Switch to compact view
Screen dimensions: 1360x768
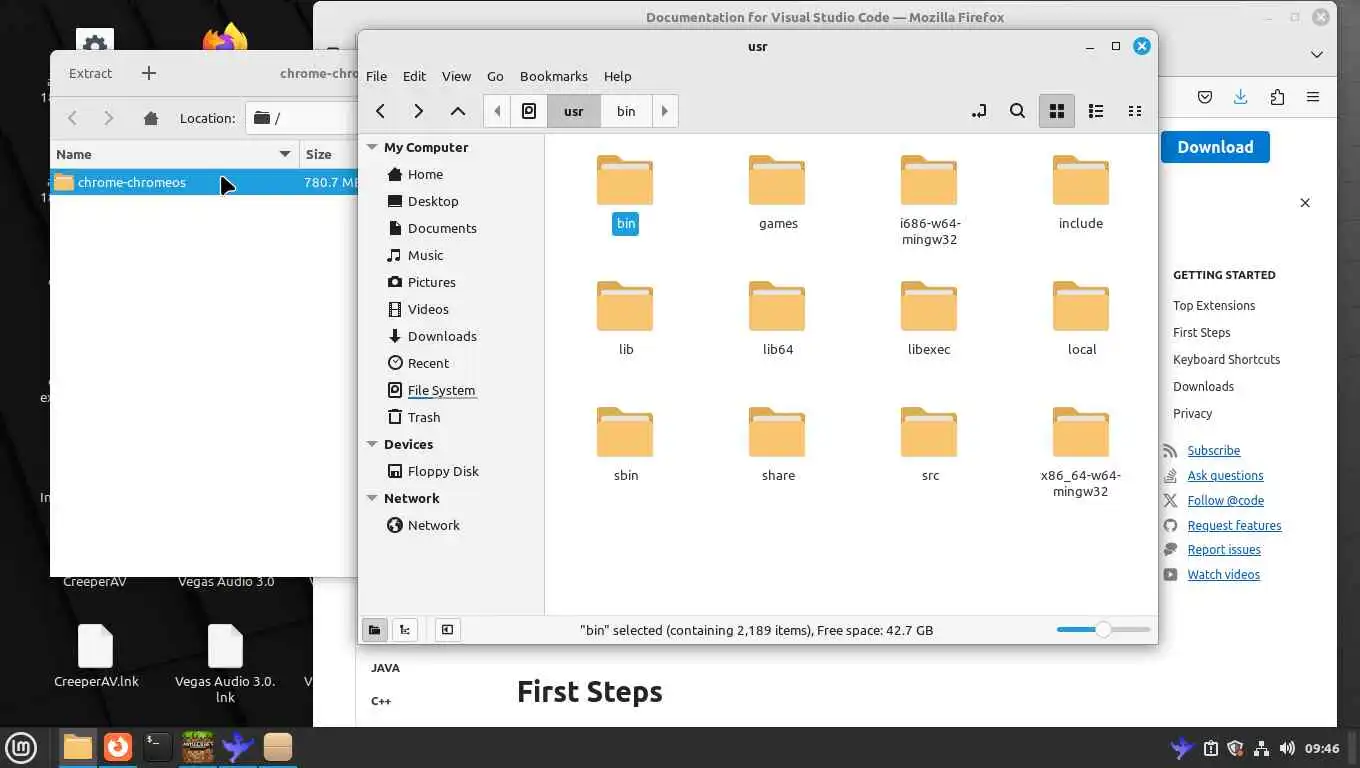click(x=1135, y=111)
